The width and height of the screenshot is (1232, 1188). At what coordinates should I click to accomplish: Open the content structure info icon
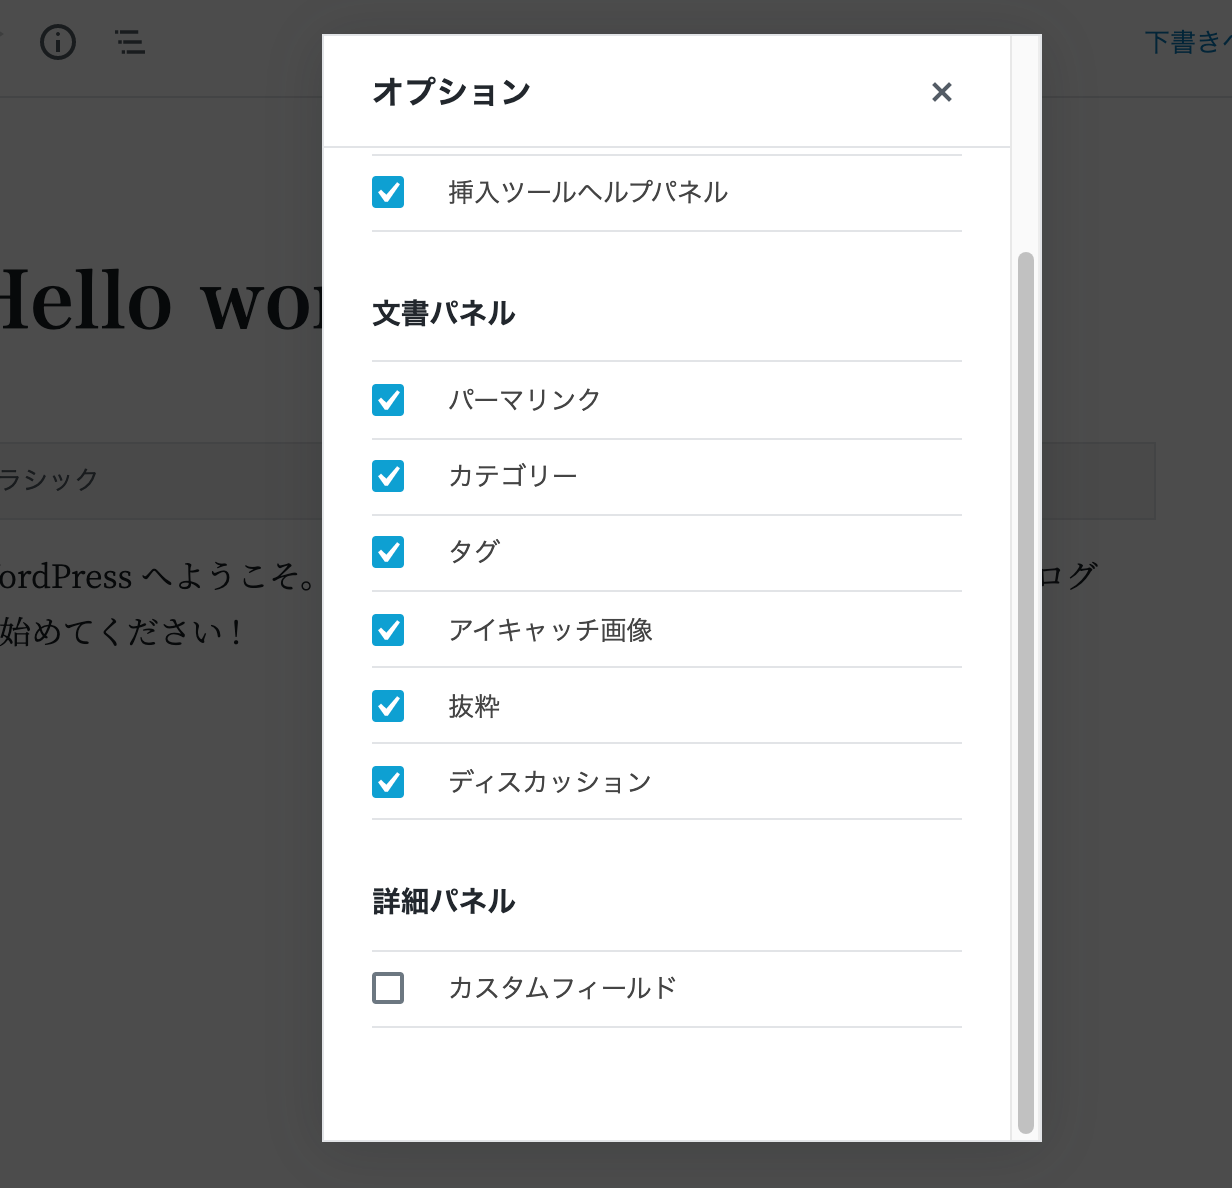point(58,42)
